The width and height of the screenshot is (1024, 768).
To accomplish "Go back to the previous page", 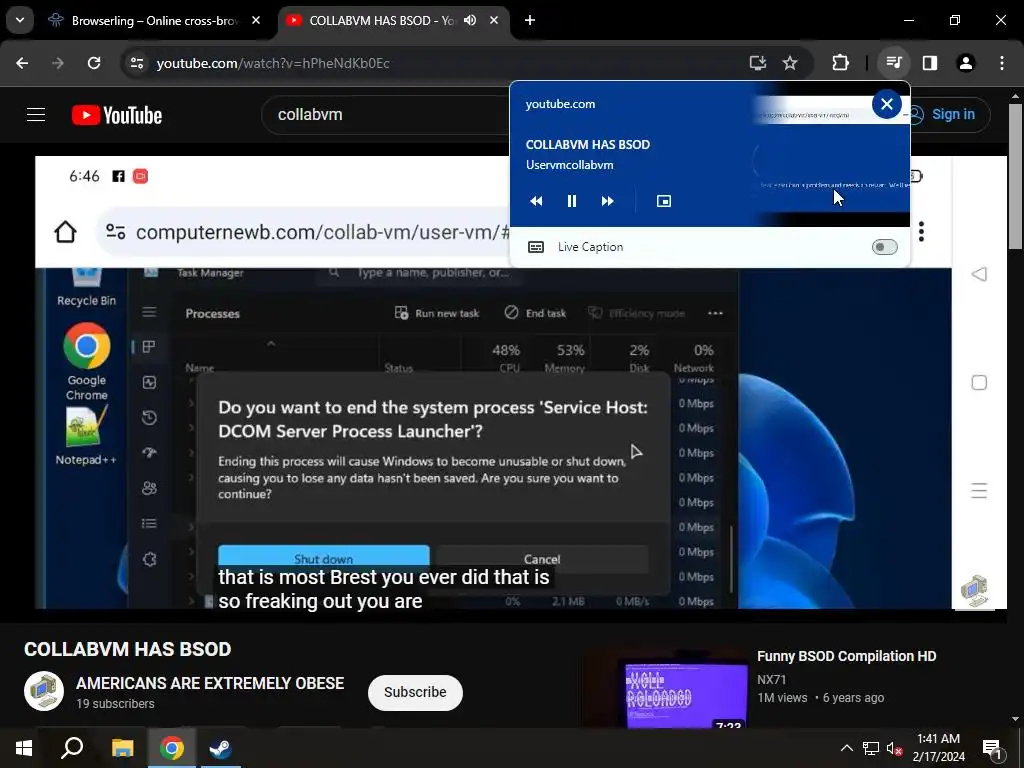I will coord(22,63).
